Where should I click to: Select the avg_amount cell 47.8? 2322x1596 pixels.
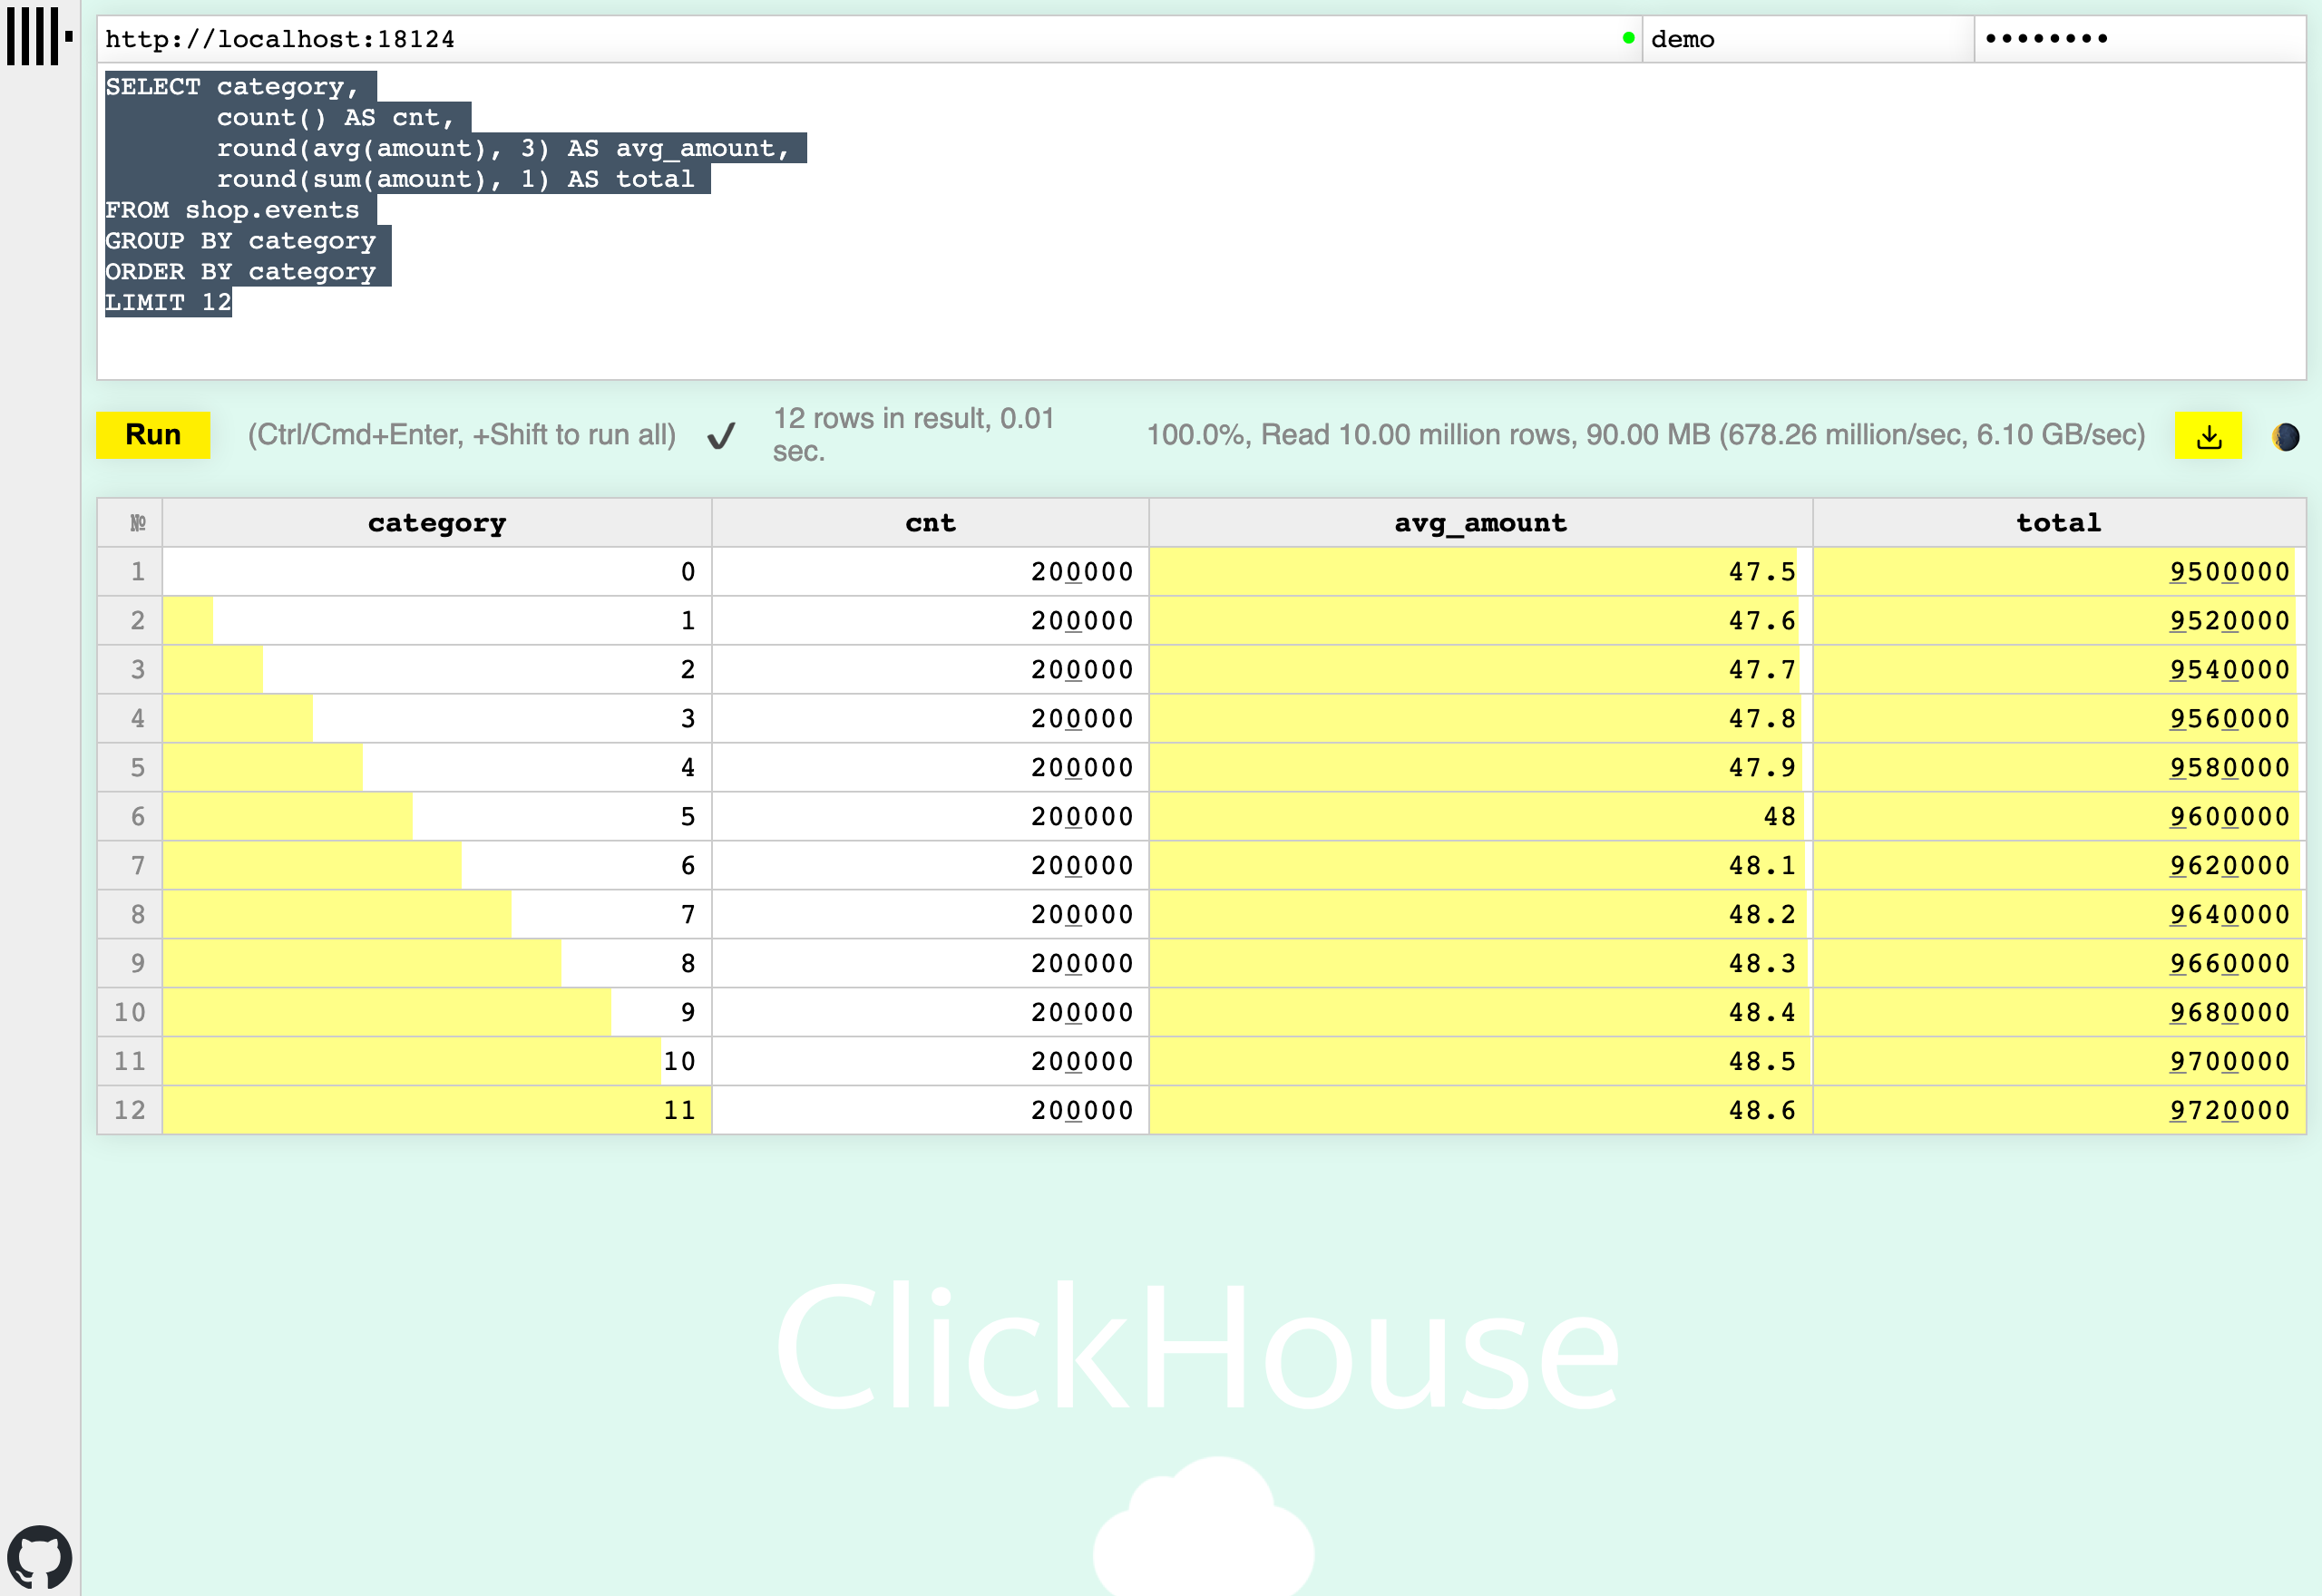tap(1481, 719)
